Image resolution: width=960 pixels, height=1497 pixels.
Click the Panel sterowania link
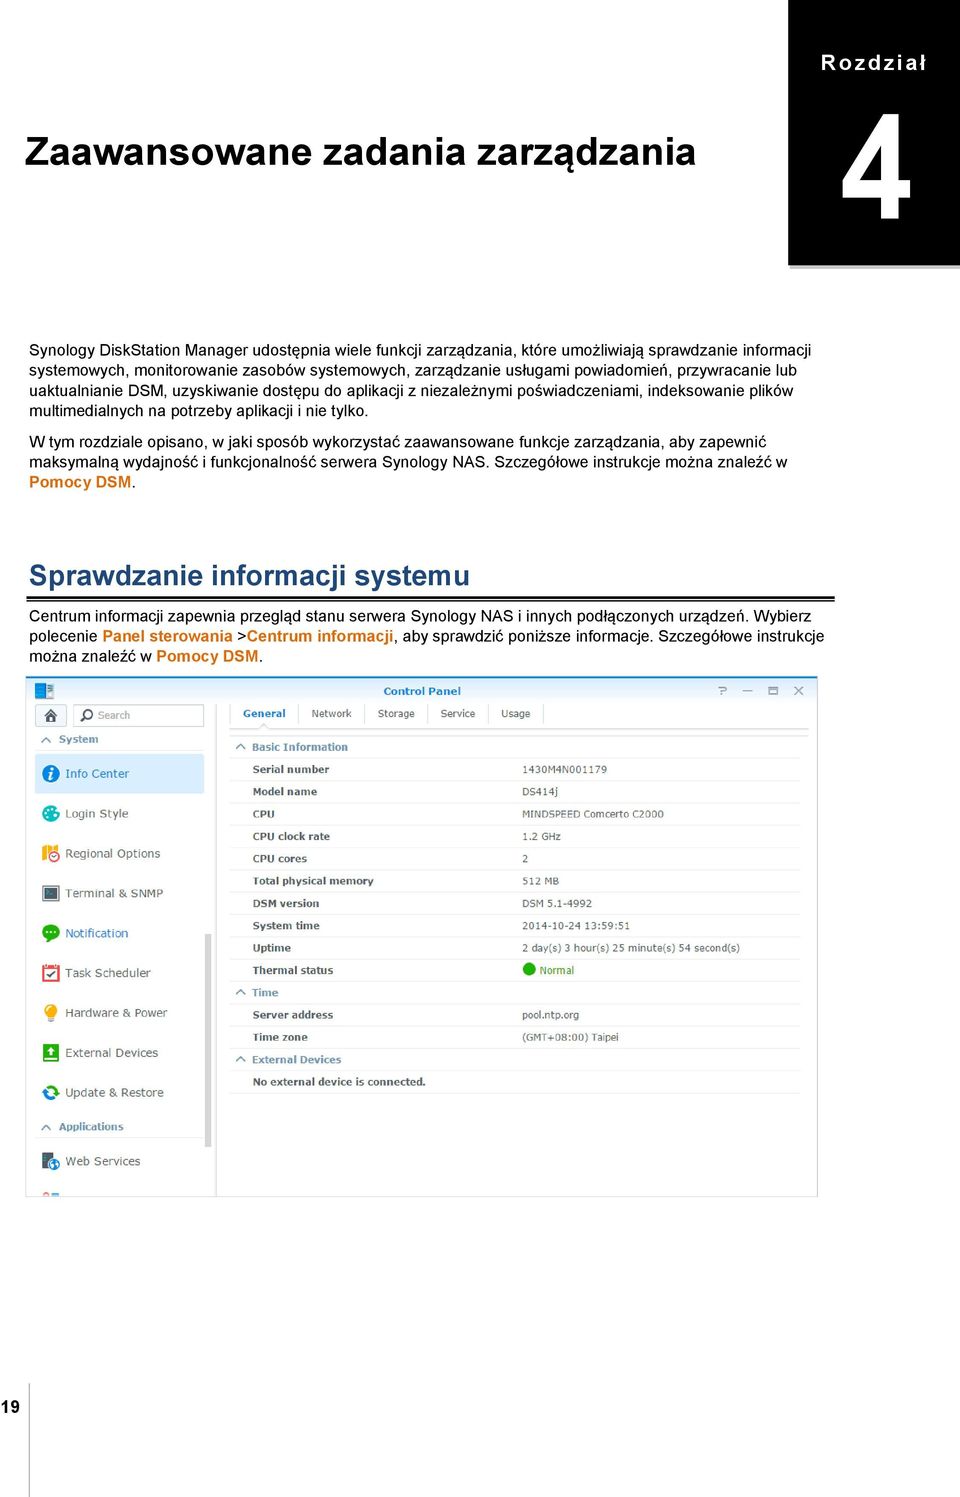(167, 636)
